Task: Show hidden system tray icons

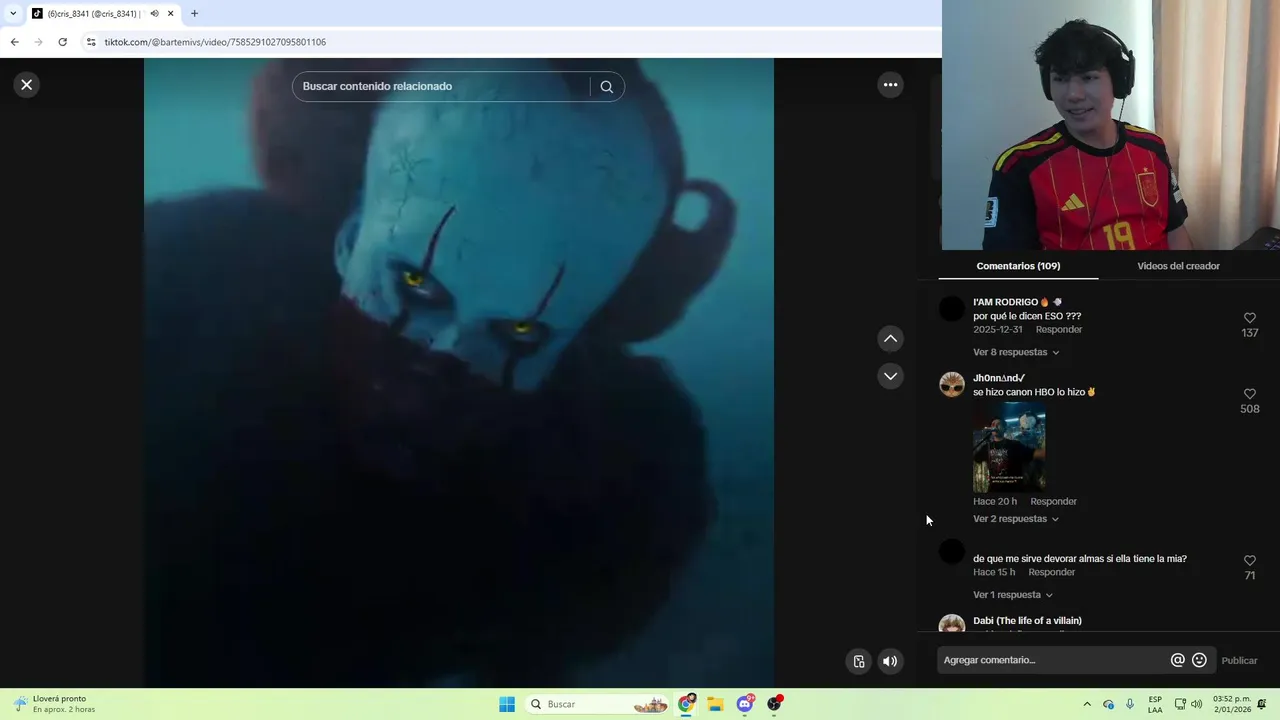Action: coord(1087,704)
